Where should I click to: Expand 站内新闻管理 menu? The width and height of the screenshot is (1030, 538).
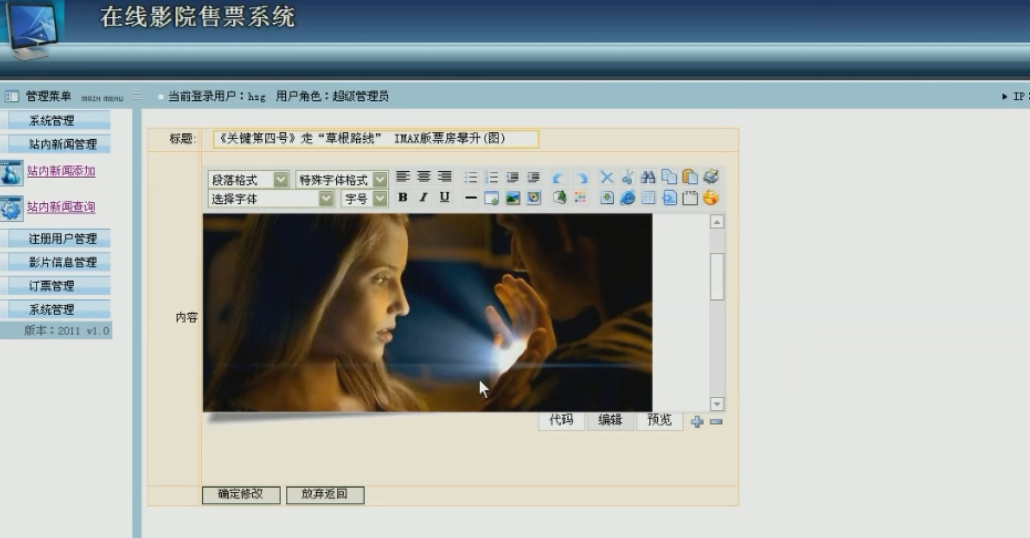[56, 144]
